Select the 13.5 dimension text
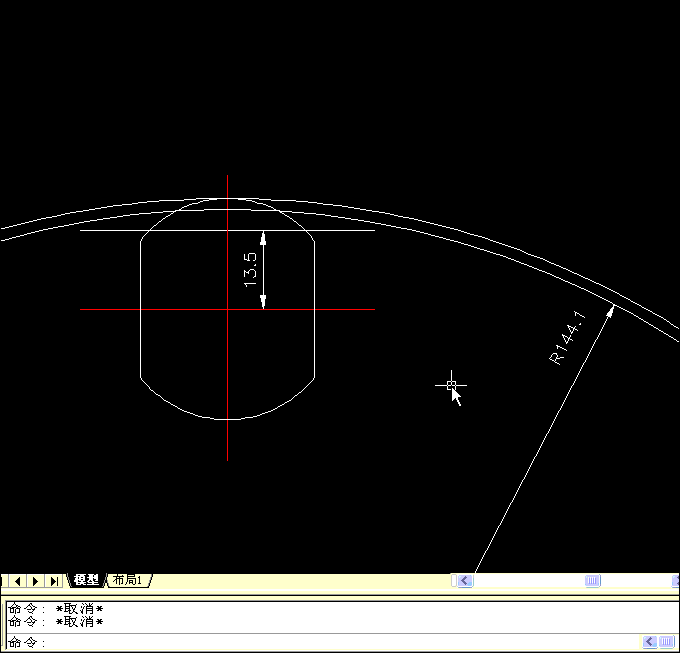 (x=250, y=270)
